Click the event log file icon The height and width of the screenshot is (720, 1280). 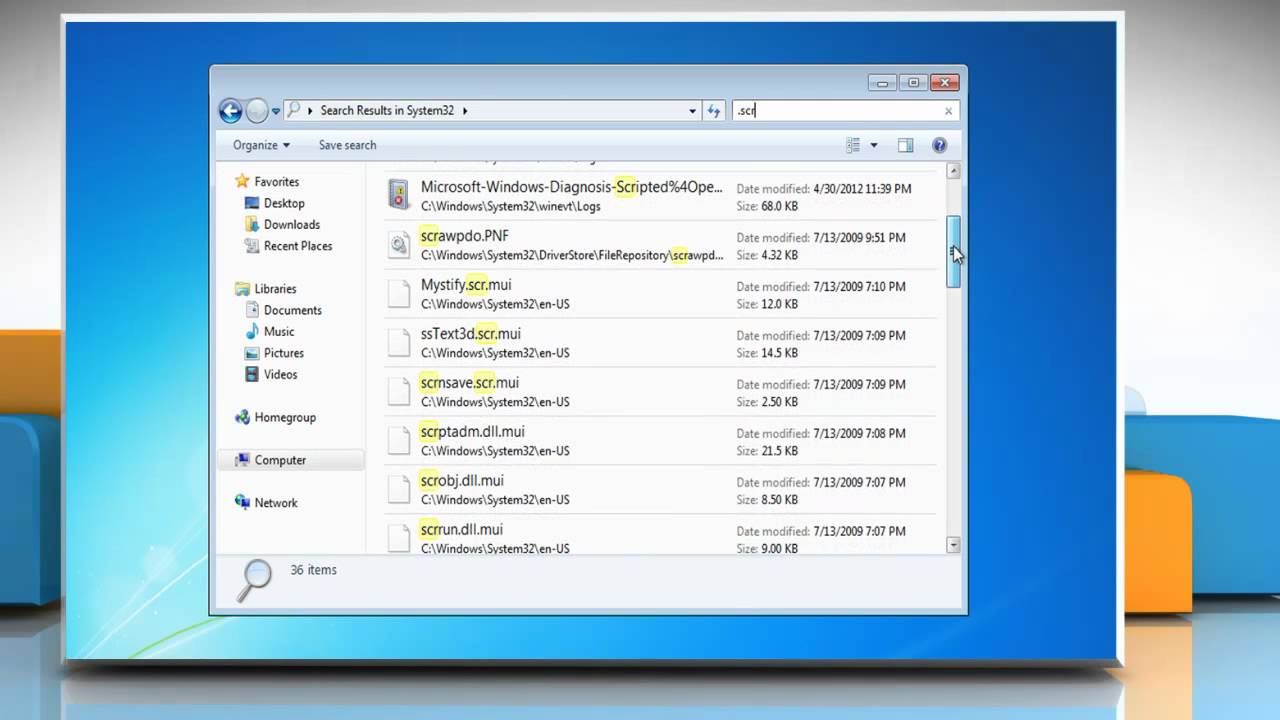pyautogui.click(x=399, y=195)
